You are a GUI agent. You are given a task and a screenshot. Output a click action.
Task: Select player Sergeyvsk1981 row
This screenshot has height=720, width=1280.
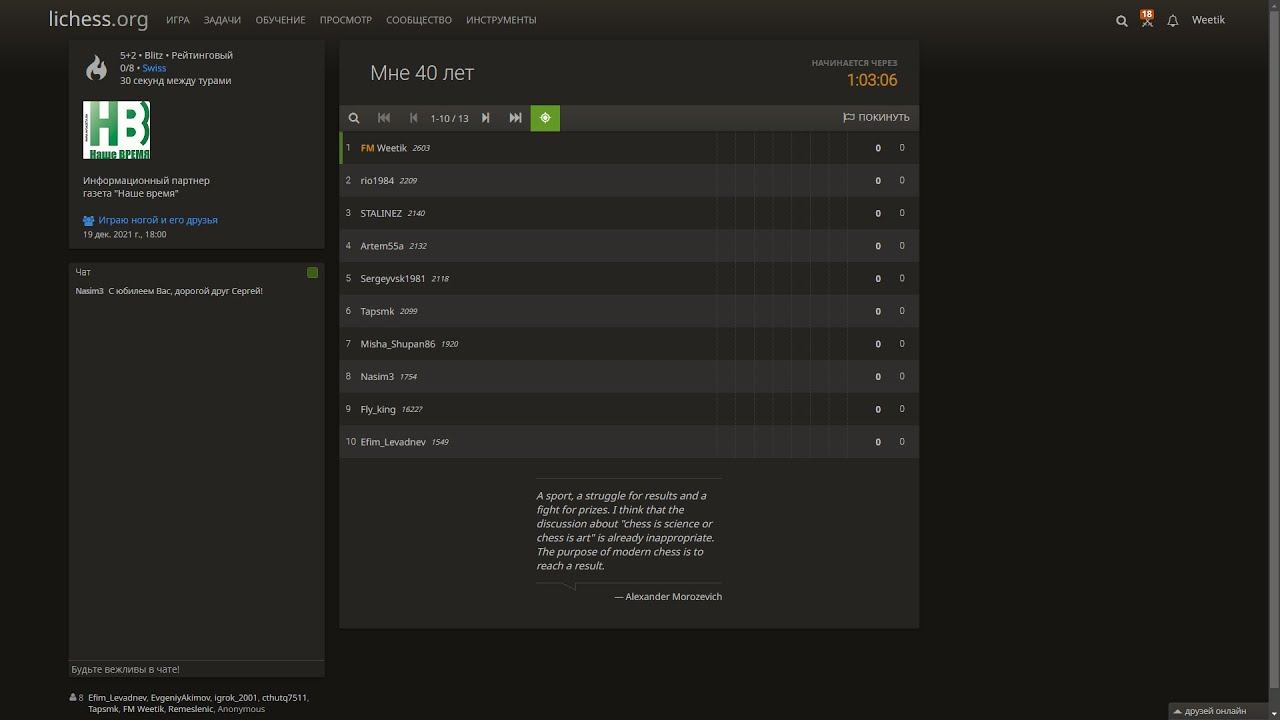pyautogui.click(x=629, y=279)
